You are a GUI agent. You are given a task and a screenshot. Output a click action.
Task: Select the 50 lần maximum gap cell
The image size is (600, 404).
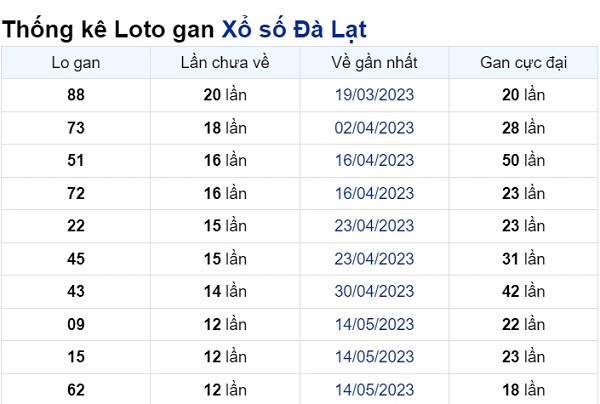523,160
